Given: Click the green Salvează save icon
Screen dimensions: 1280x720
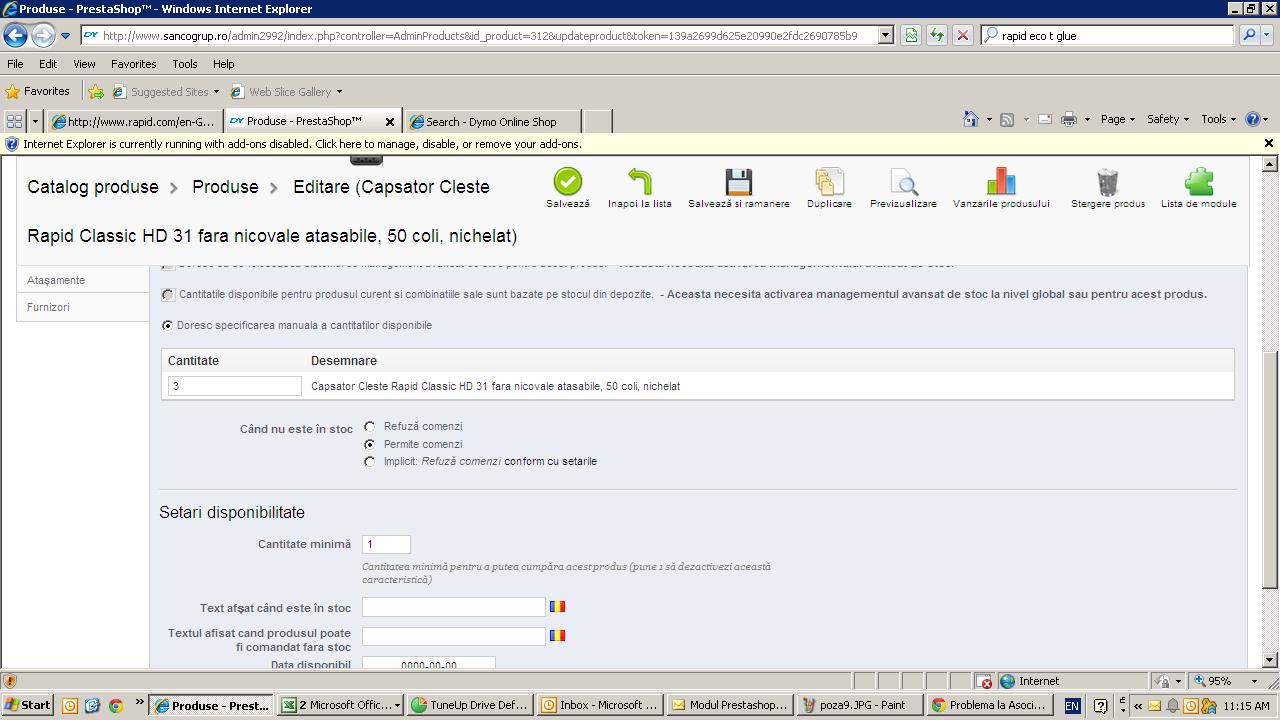Looking at the screenshot, I should tap(567, 181).
